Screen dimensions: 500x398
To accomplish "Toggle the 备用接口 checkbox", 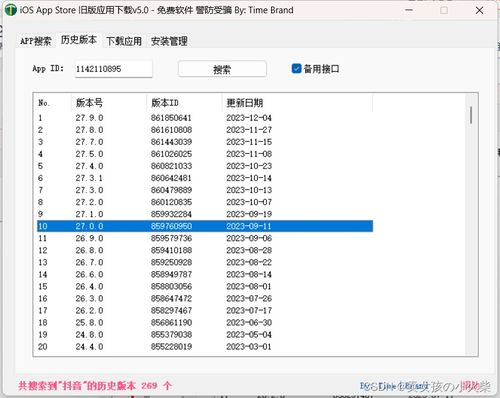I will click(x=315, y=69).
